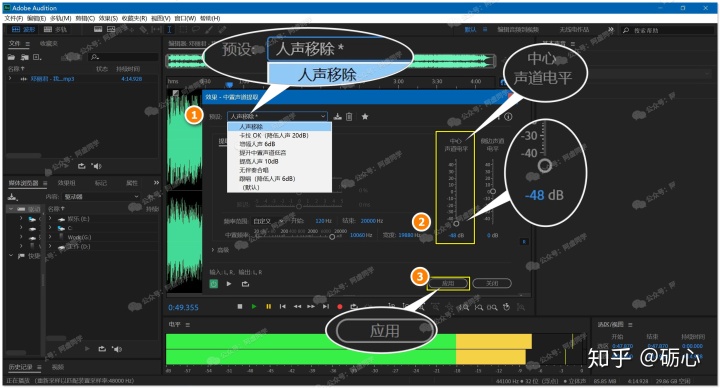Viewport: 720px width, 388px height.
Task: Open the 收藏夹(R) menu in menu bar
Action: (135, 18)
